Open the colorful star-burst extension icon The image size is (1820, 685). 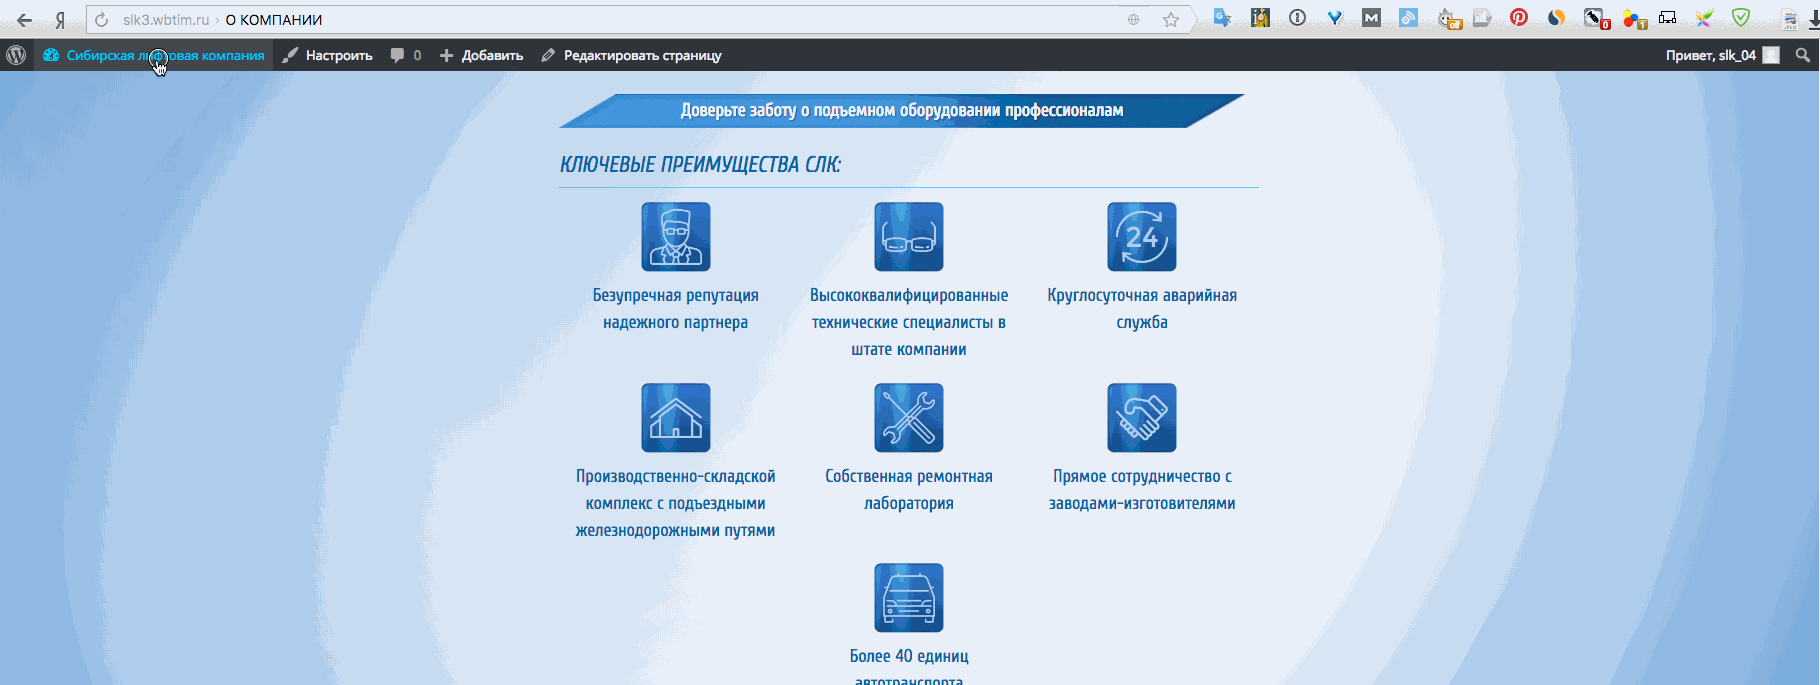click(x=1704, y=18)
